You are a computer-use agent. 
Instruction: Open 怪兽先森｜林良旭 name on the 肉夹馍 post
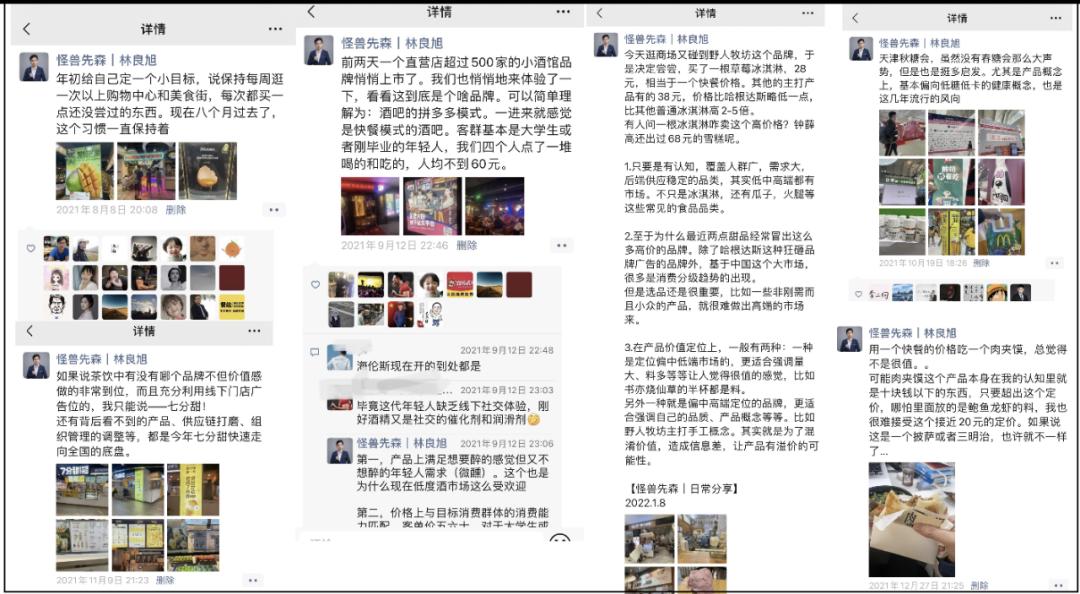click(913, 332)
